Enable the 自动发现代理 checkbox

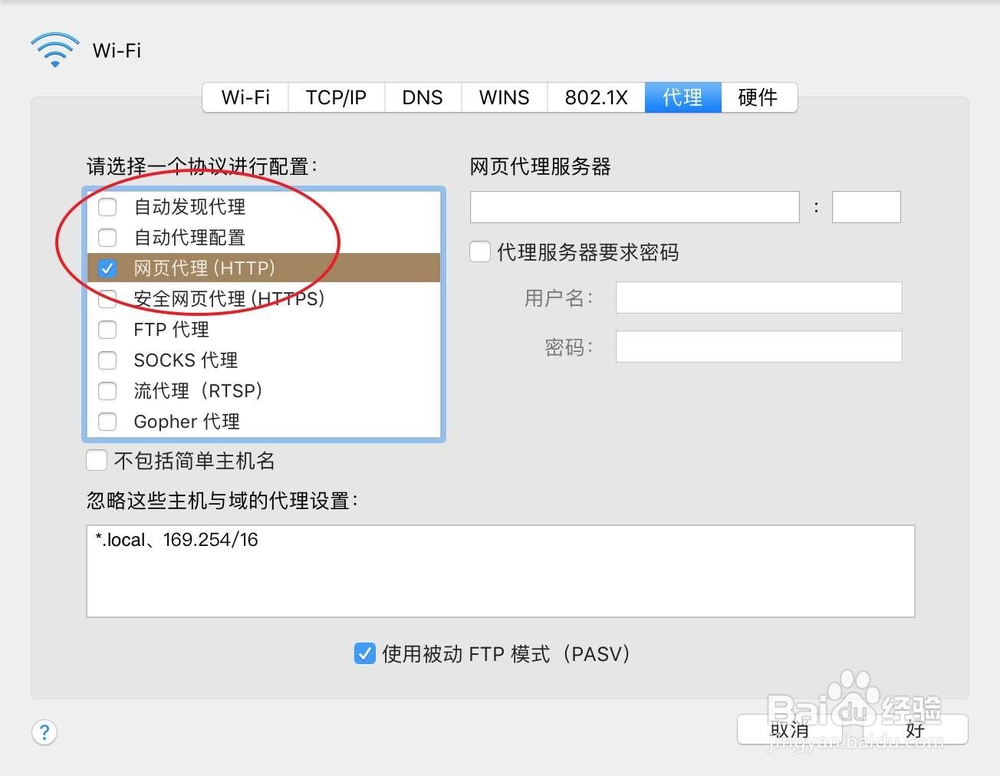pos(108,207)
